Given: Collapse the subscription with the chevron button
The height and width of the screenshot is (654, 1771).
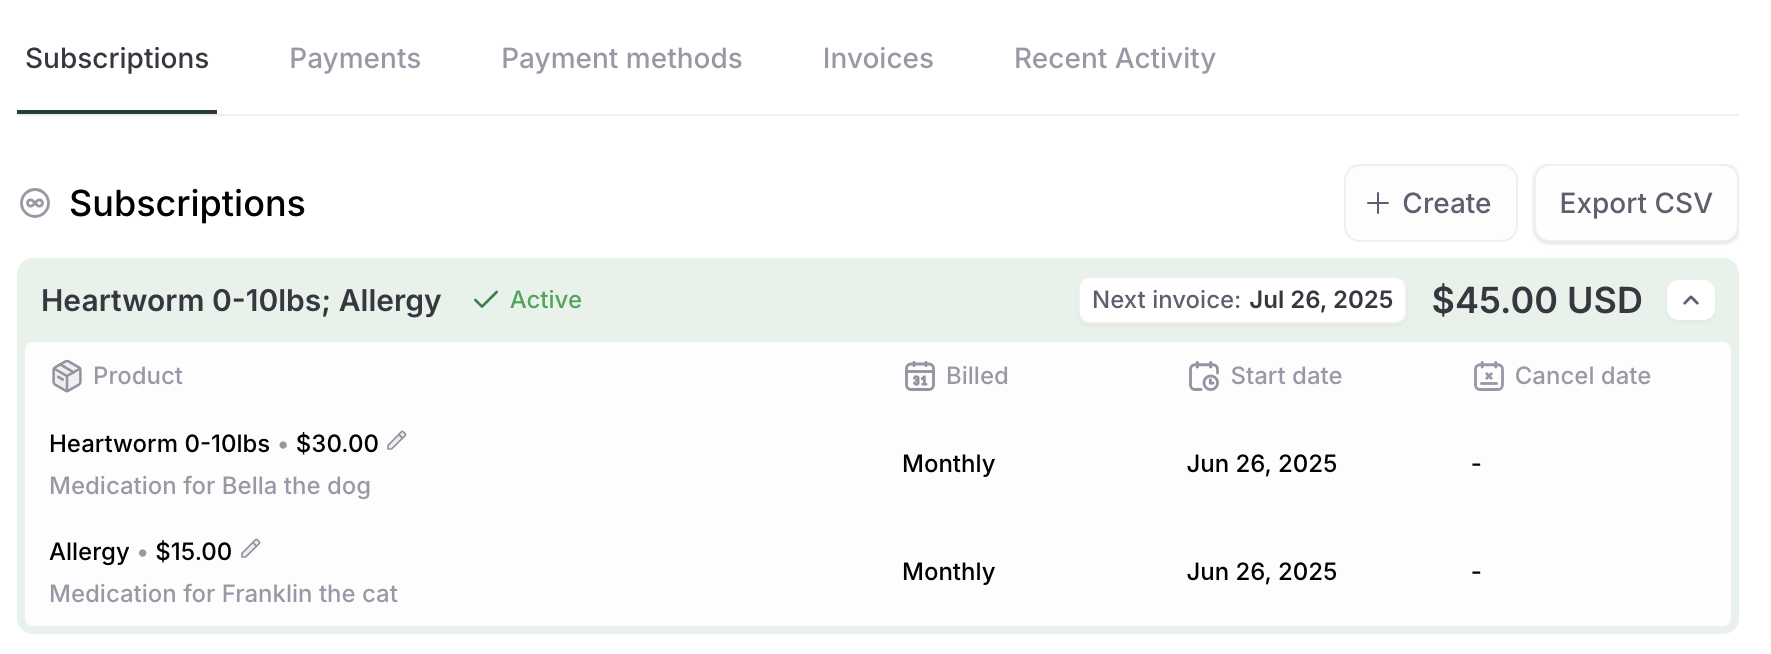Looking at the screenshot, I should click(x=1691, y=300).
